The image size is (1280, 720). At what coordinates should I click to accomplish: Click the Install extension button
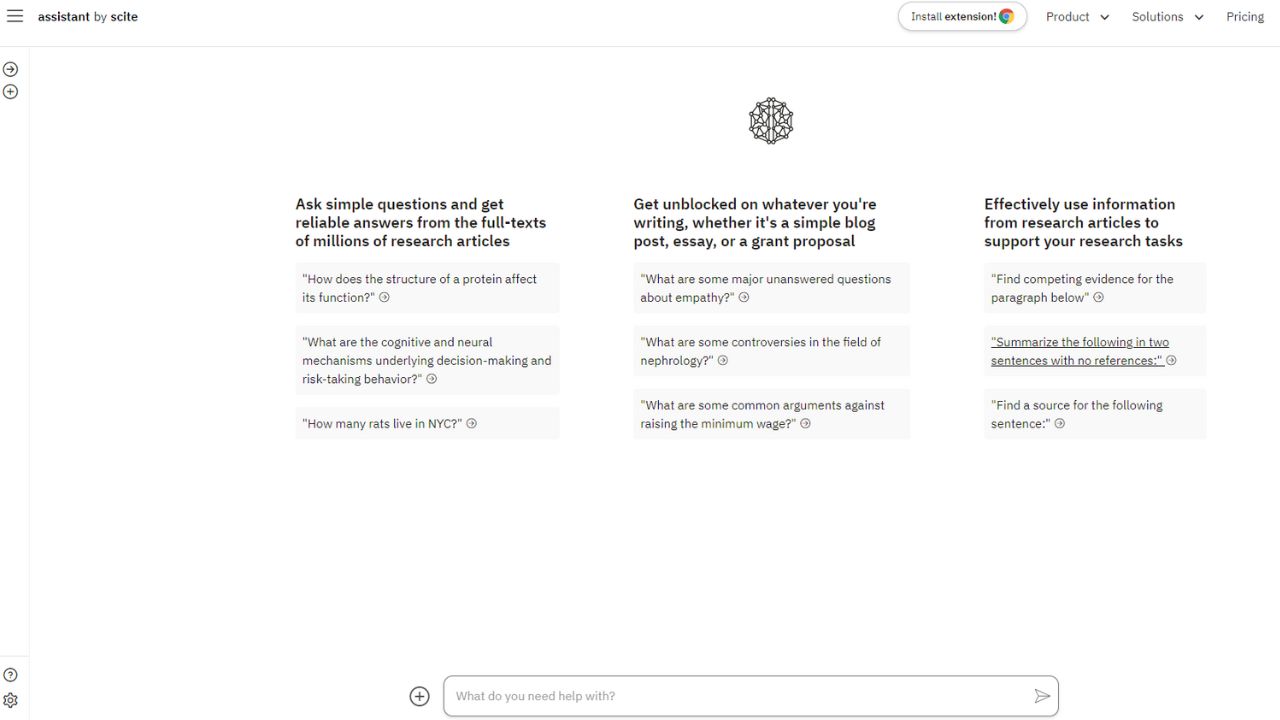click(x=962, y=17)
